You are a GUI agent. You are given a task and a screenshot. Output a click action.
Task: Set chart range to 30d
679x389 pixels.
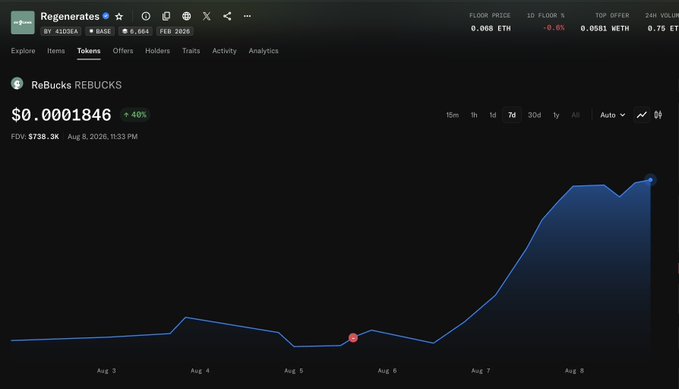tap(534, 115)
